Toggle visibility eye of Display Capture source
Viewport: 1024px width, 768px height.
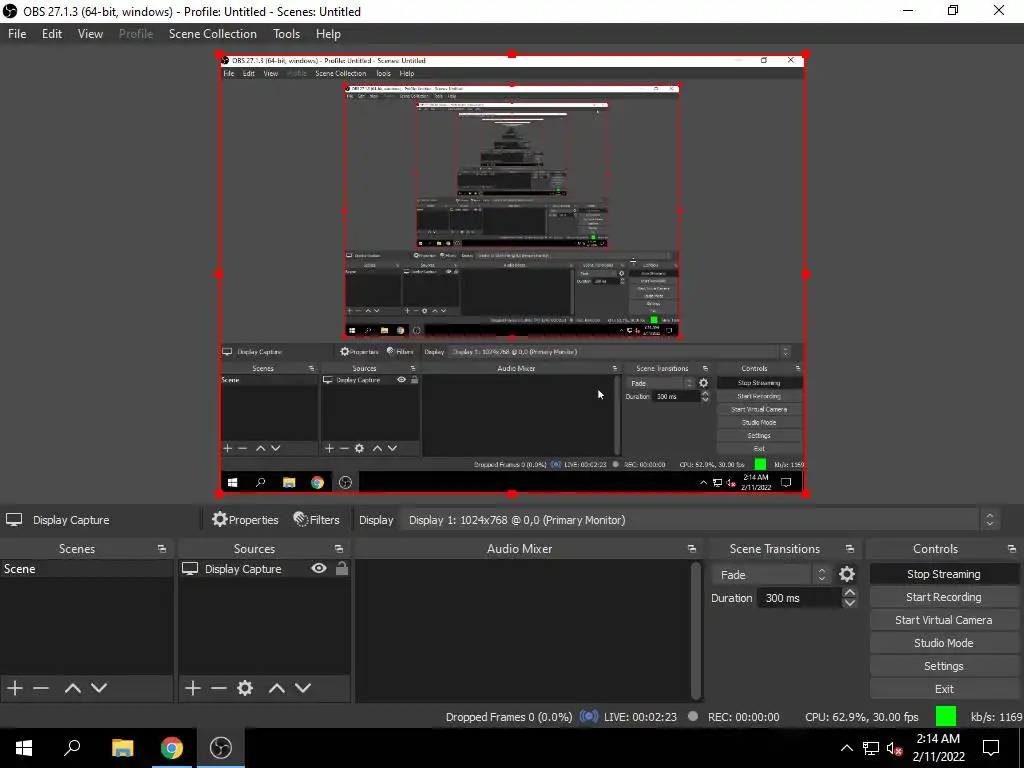click(x=319, y=568)
